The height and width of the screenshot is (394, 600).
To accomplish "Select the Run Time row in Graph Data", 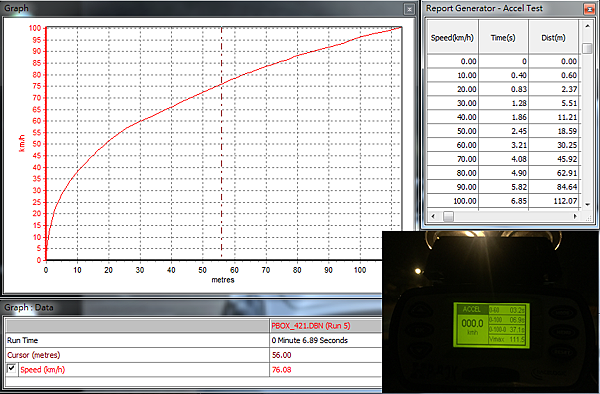I will pyautogui.click(x=194, y=340).
